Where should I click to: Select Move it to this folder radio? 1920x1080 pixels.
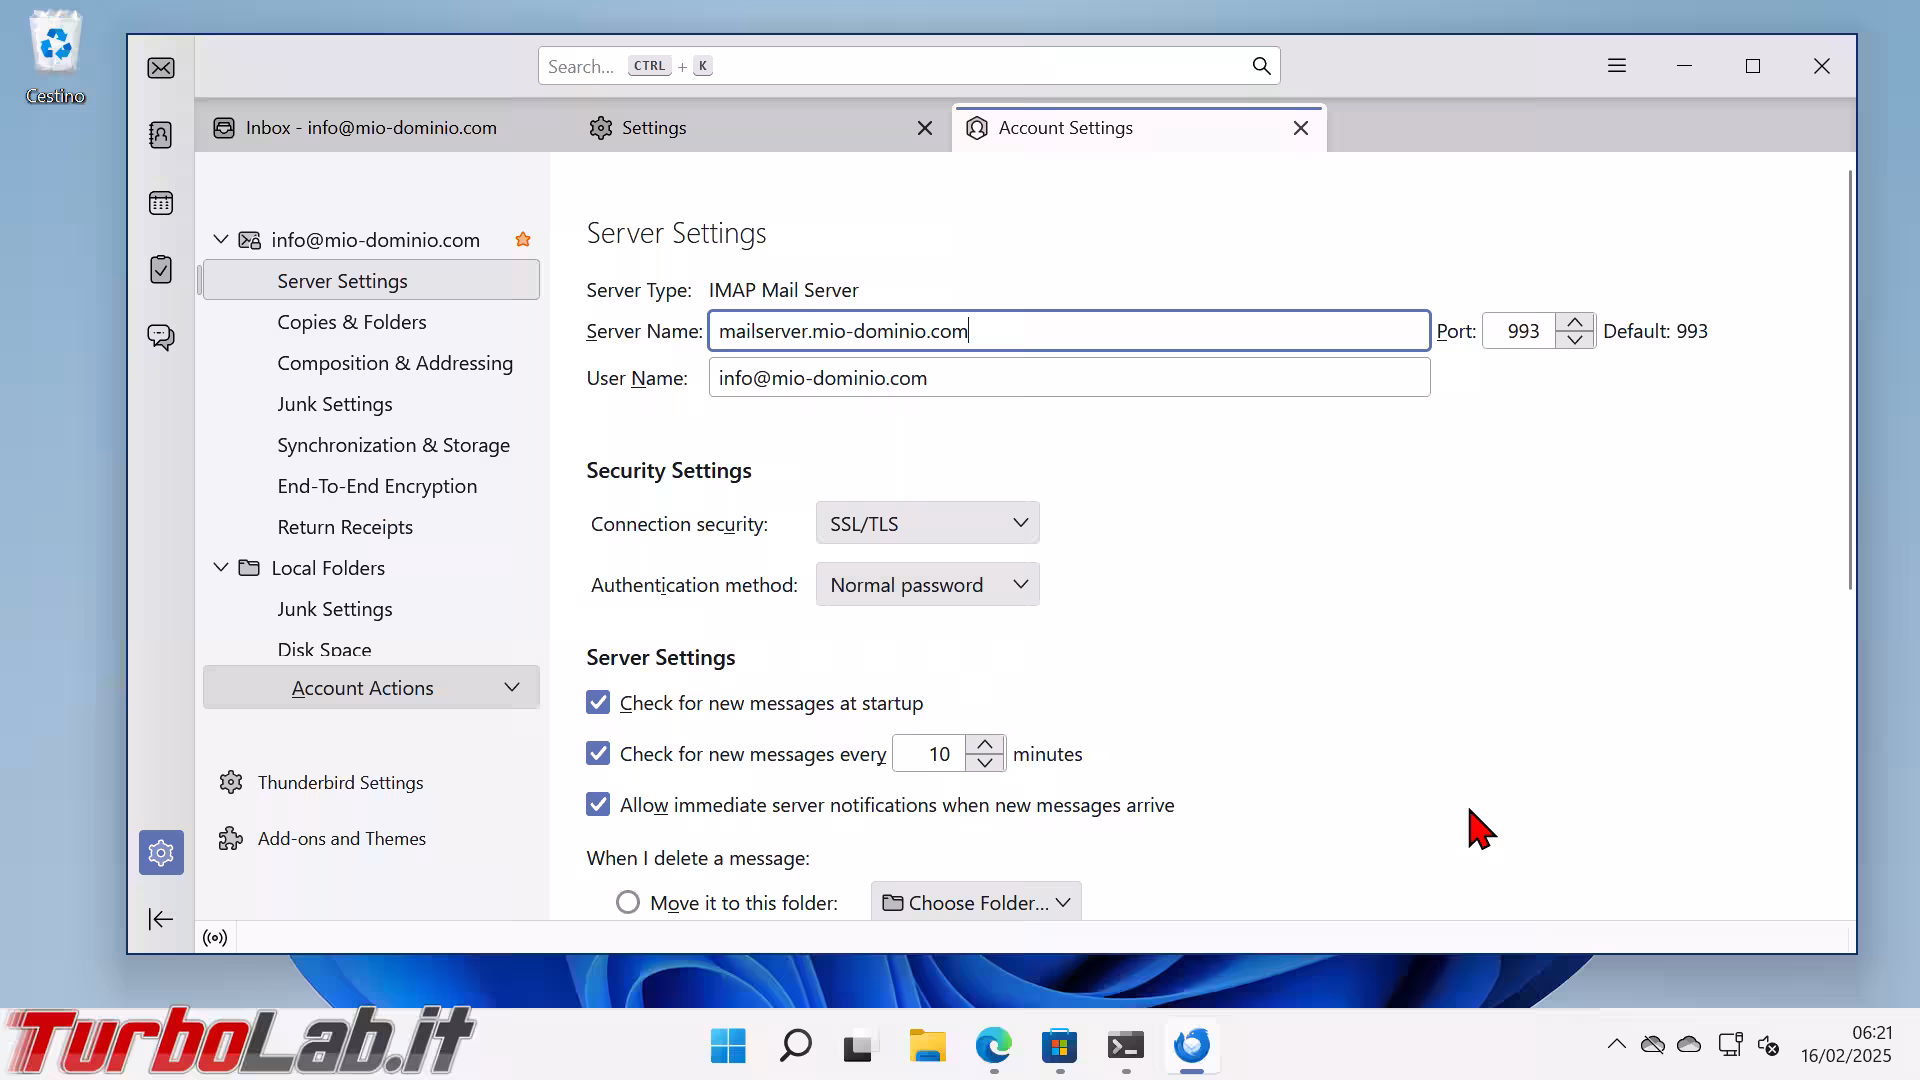point(628,903)
